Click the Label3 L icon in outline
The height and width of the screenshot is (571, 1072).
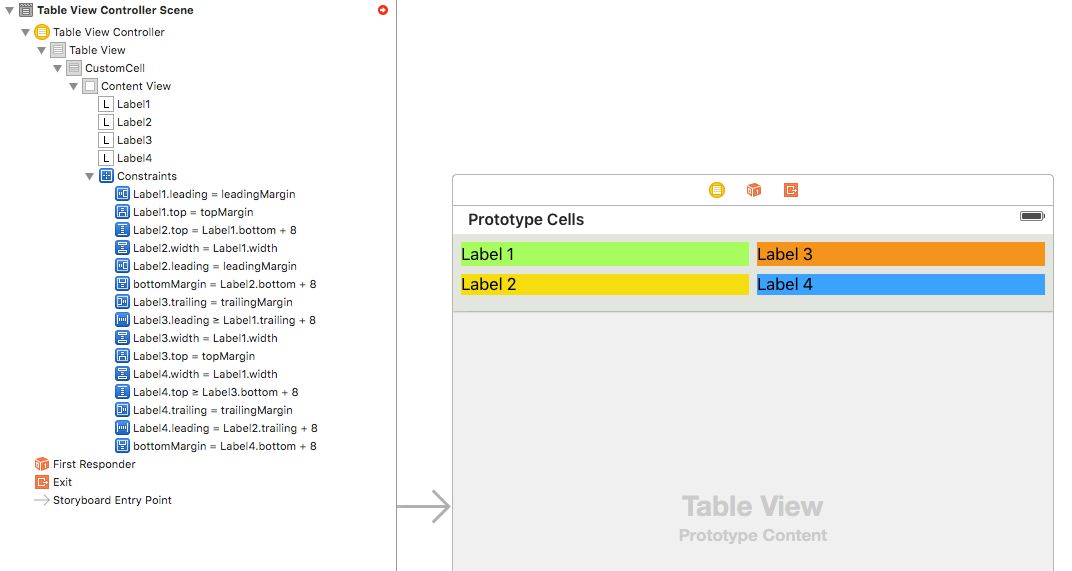pos(106,140)
